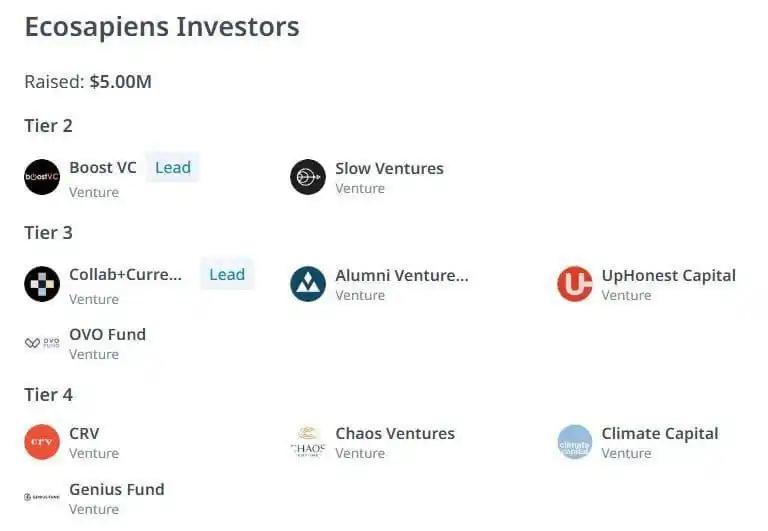This screenshot has height=531, width=768.
Task: Click the Boost VC logo icon
Action: (42, 177)
